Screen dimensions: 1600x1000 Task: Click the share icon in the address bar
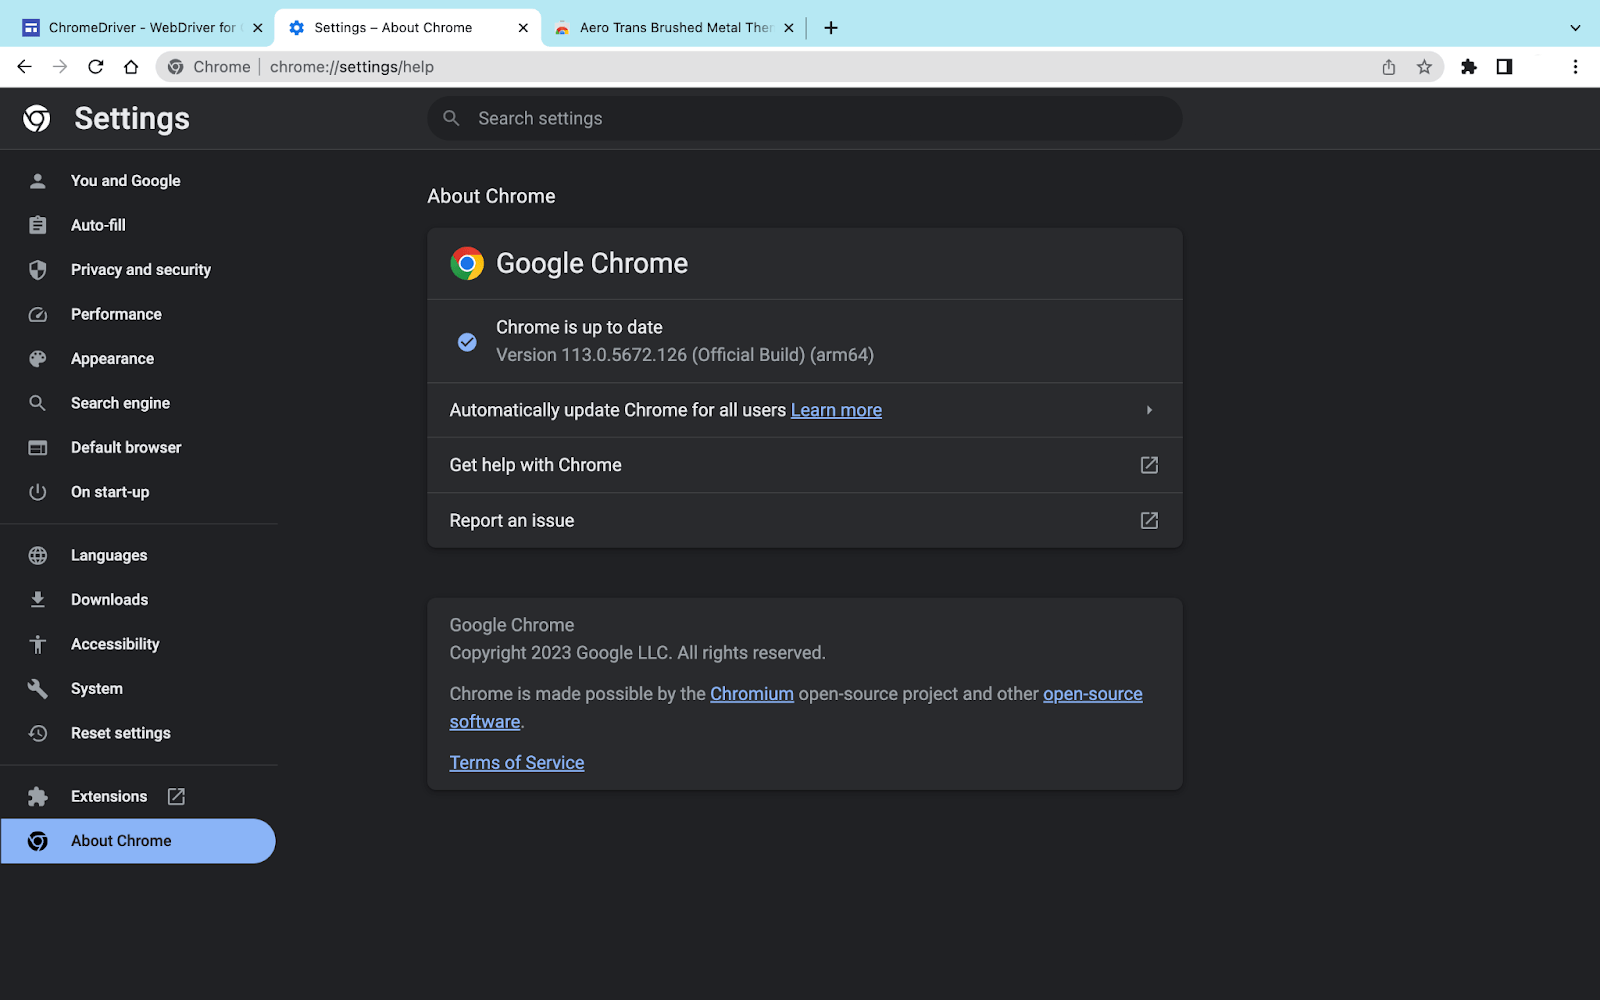1388,67
